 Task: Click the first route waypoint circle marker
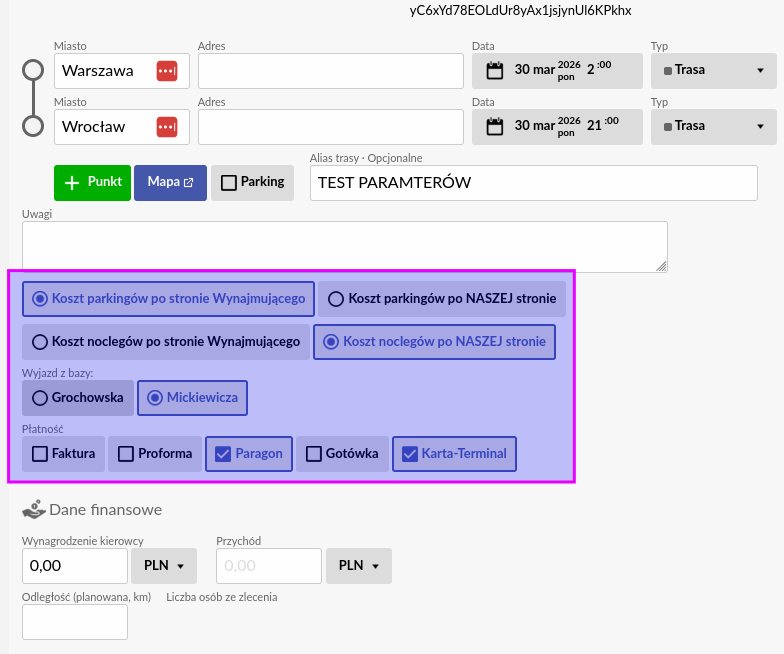click(x=33, y=71)
